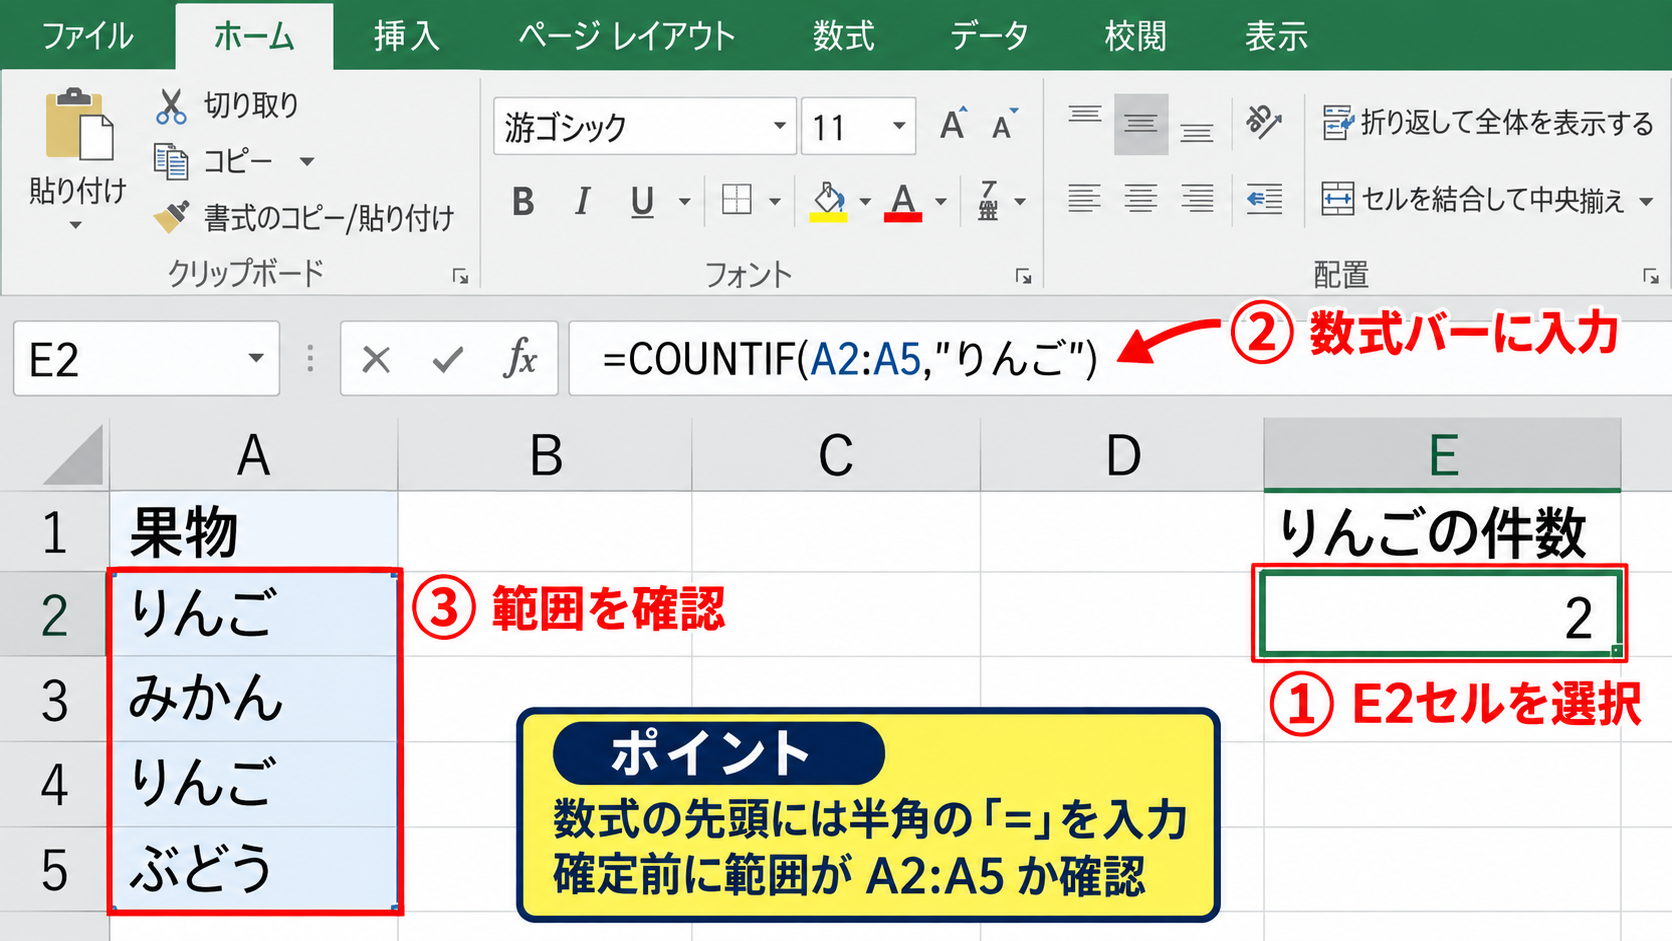Toggle Underline formatting

click(642, 202)
